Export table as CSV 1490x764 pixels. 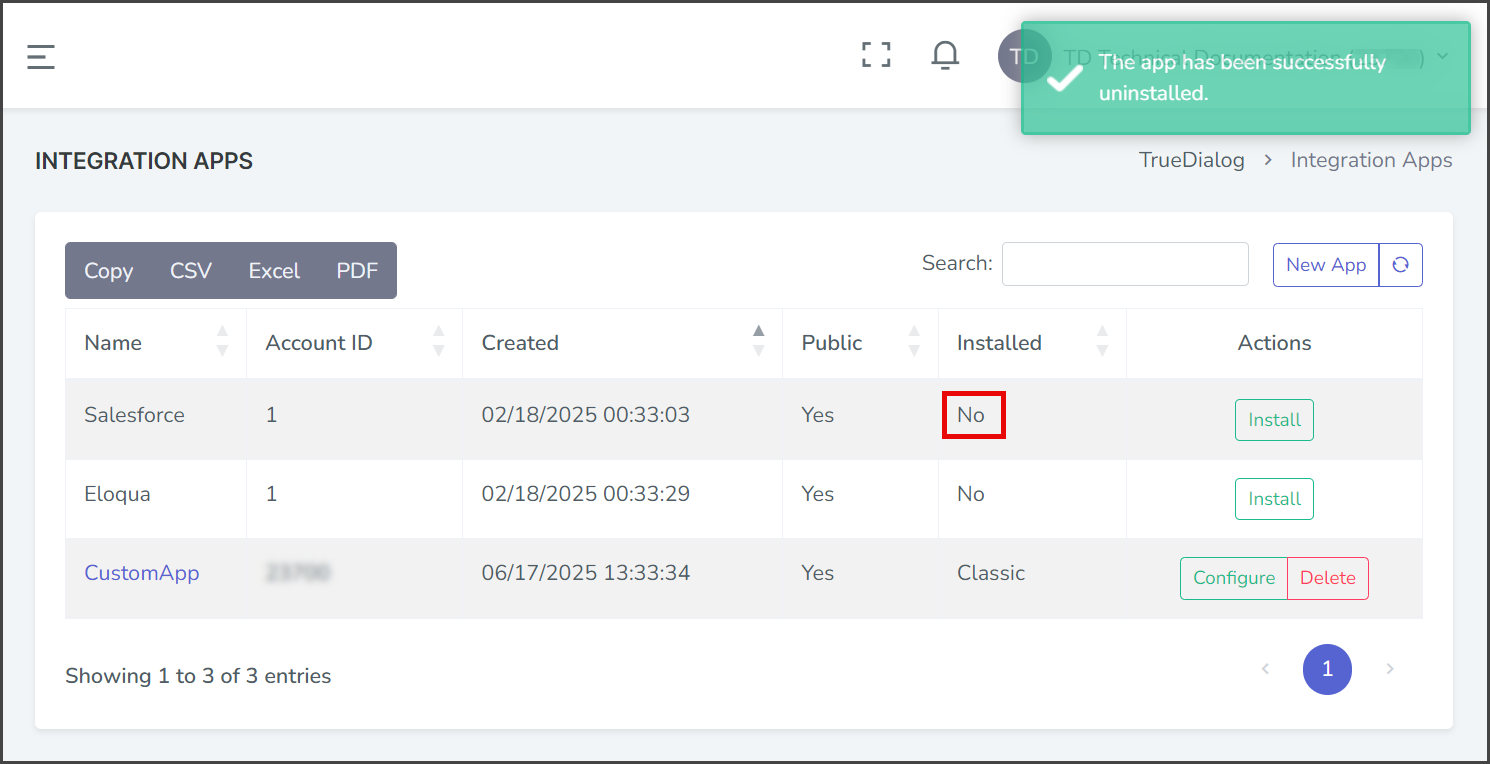coord(191,271)
